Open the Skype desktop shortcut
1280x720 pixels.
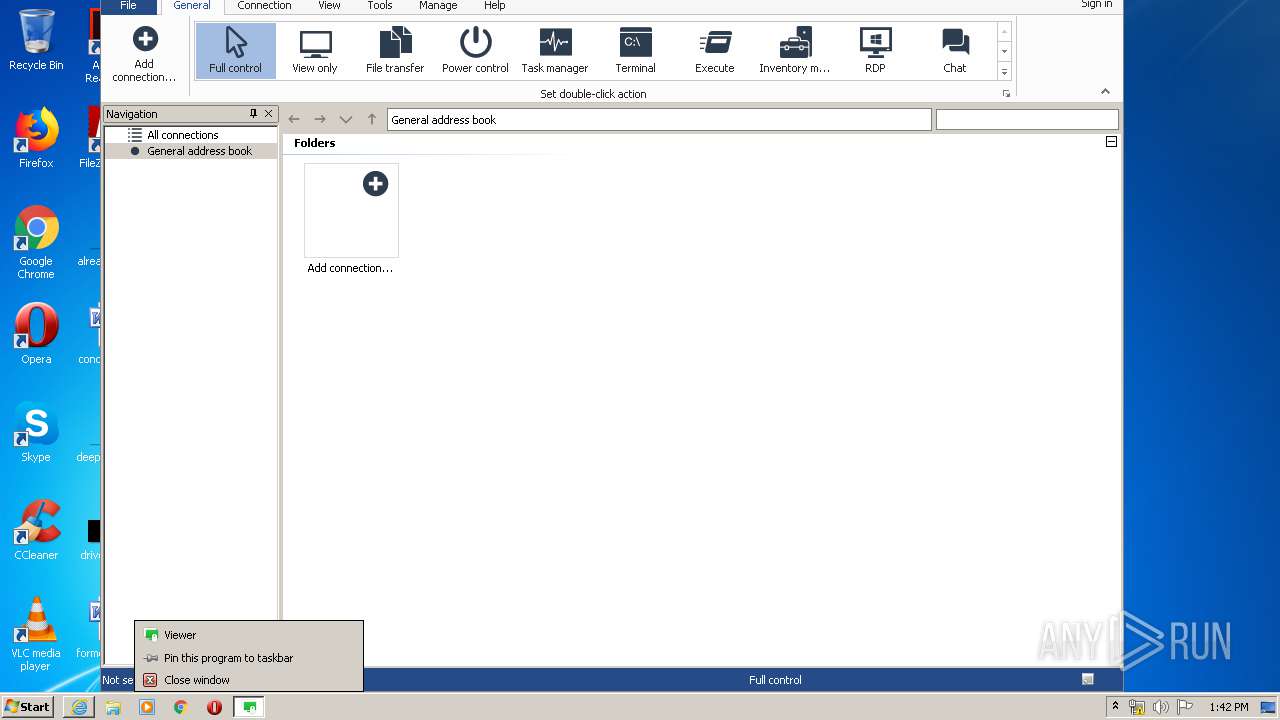pyautogui.click(x=36, y=432)
